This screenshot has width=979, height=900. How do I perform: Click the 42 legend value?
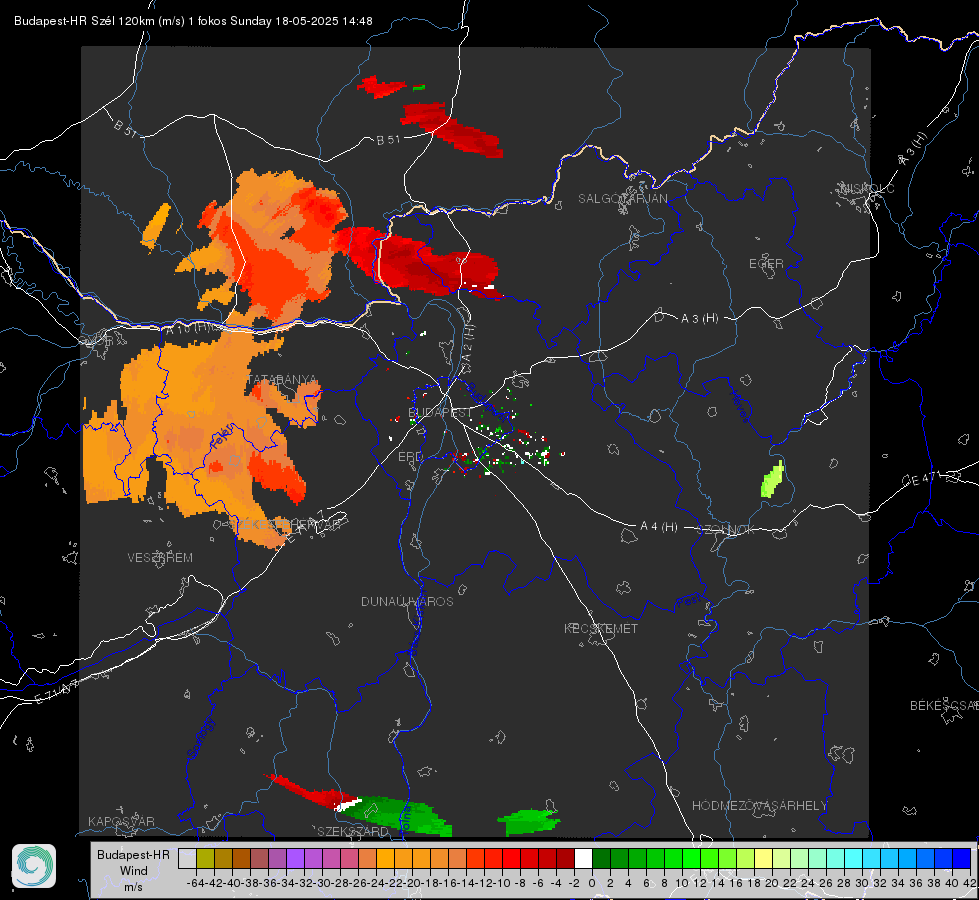(969, 883)
